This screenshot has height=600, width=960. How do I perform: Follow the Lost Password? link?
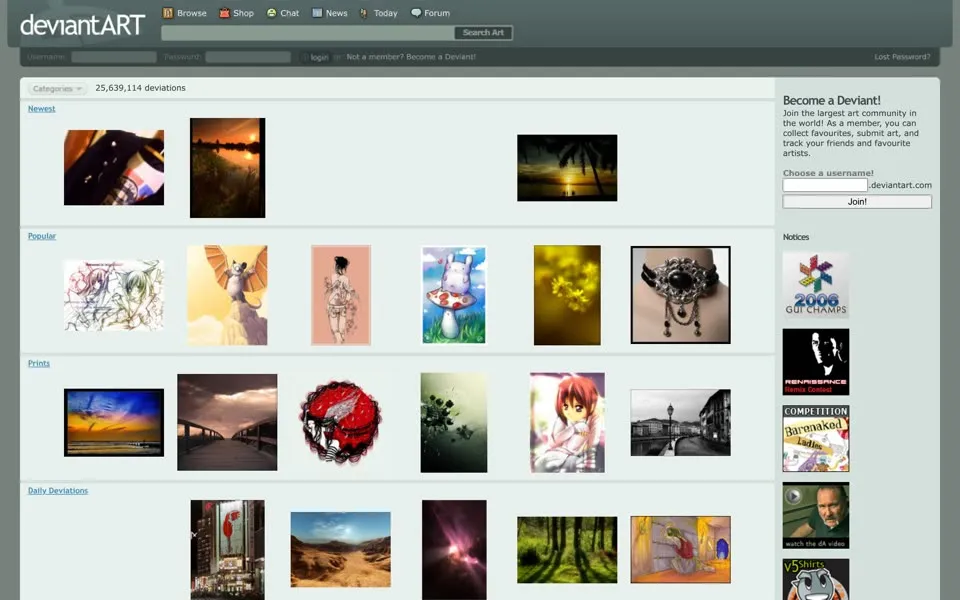click(902, 57)
